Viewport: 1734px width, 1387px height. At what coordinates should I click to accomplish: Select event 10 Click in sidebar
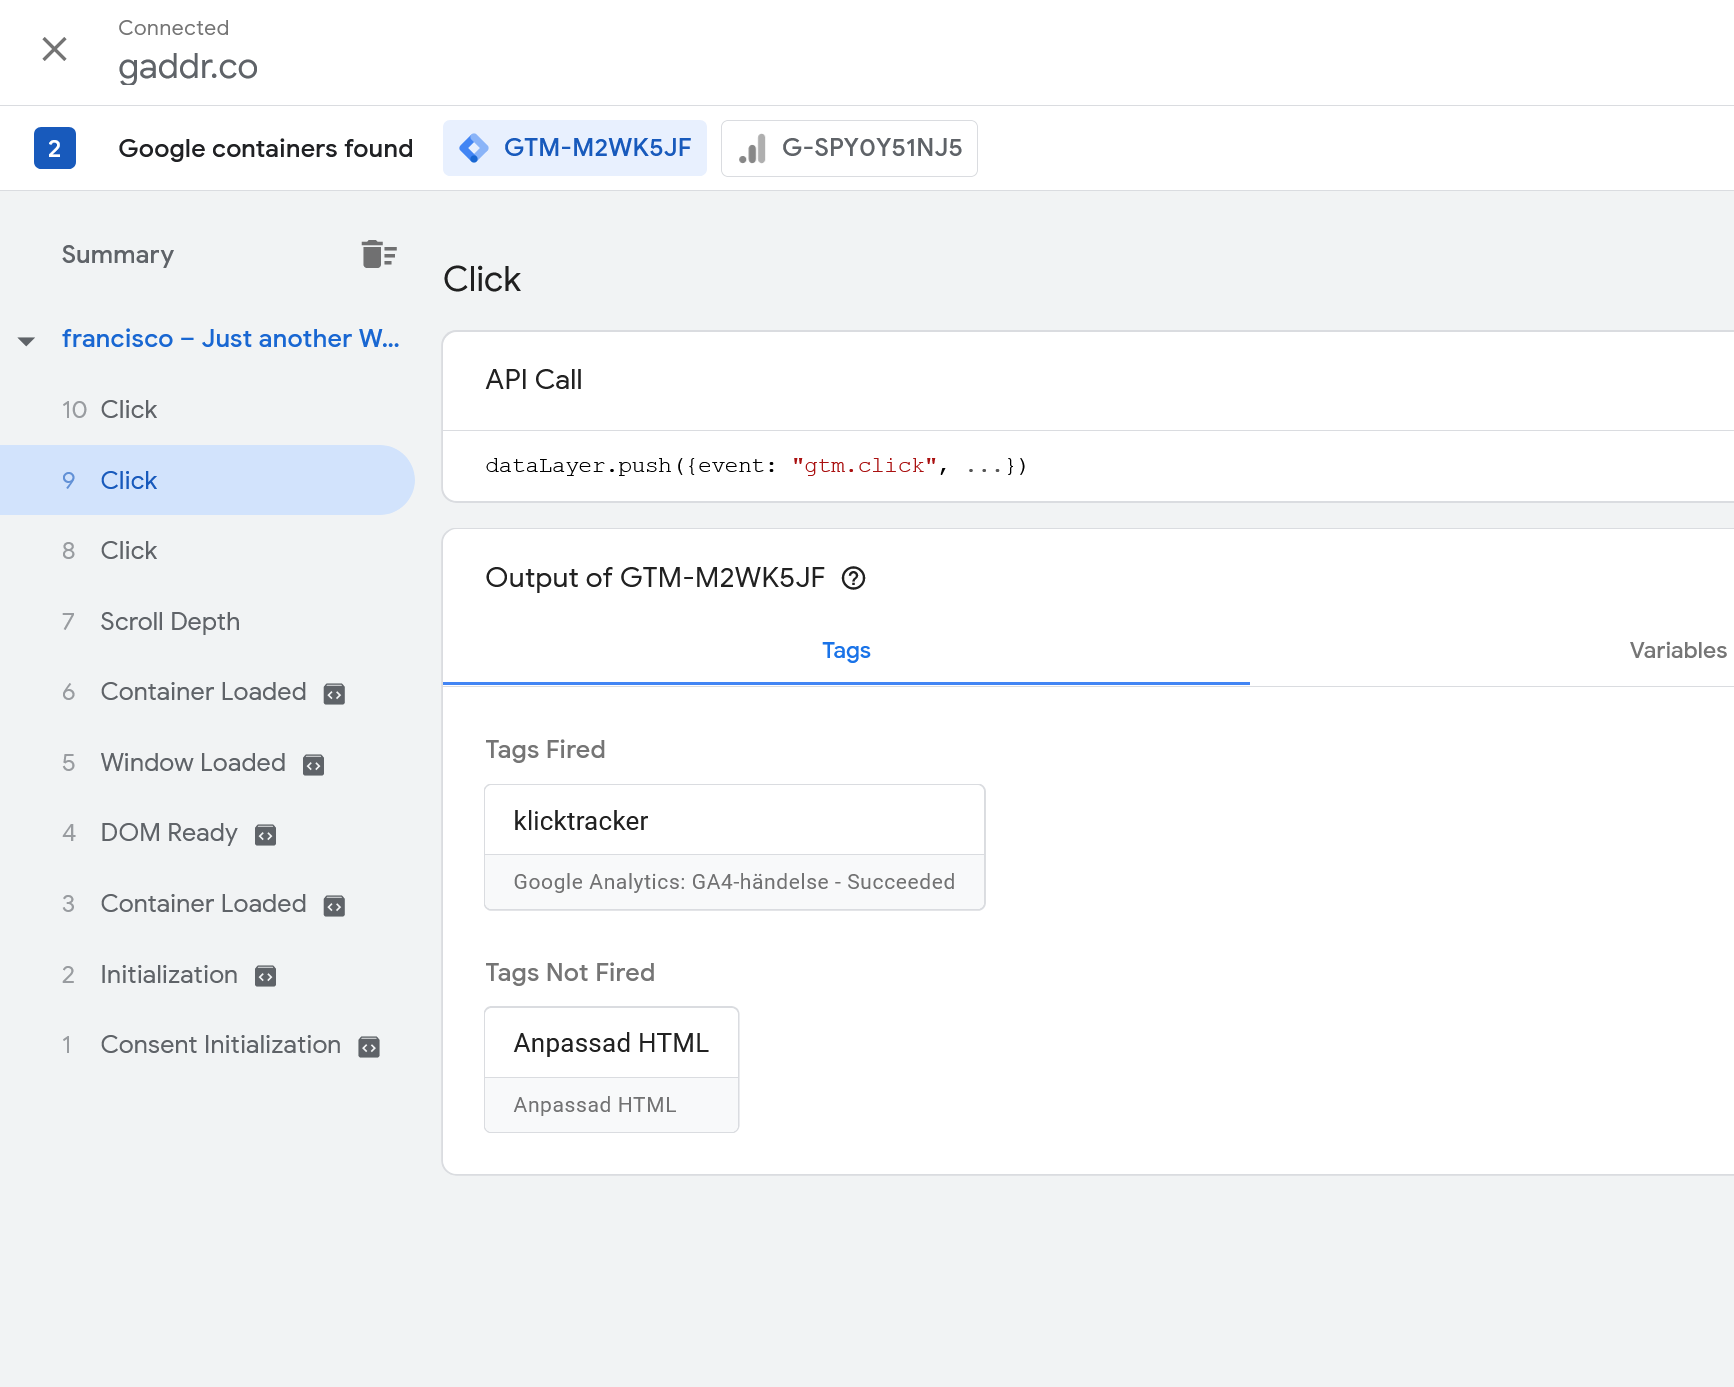(128, 410)
